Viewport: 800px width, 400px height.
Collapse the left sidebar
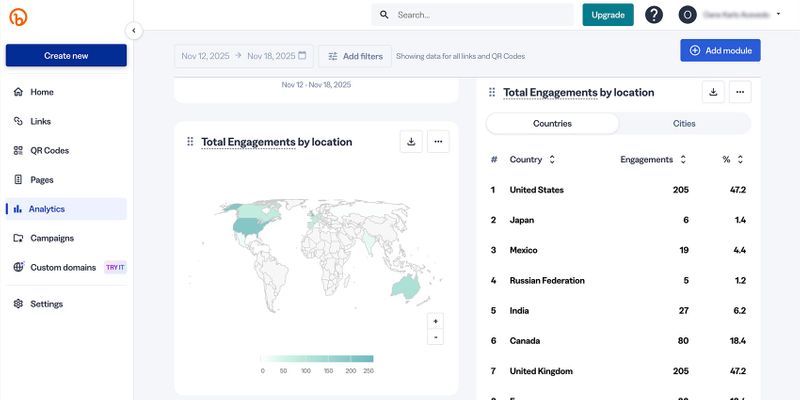pos(134,31)
